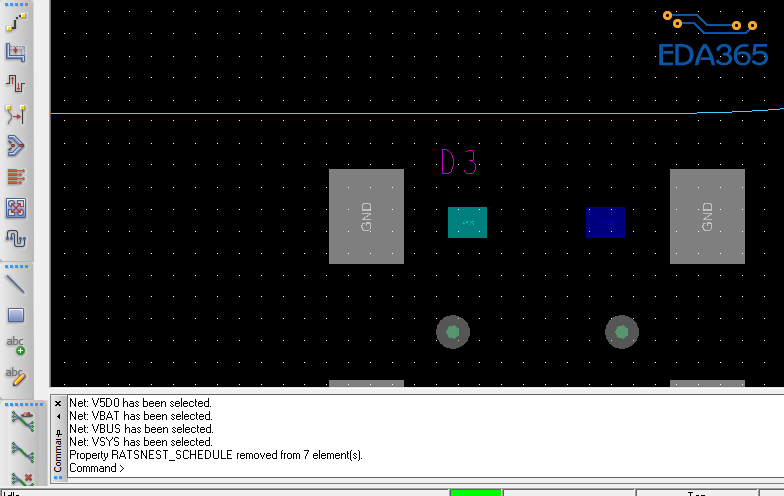Viewport: 784px width, 496px height.
Task: Click the ratsnest icon with red hat
Action: click(22, 421)
